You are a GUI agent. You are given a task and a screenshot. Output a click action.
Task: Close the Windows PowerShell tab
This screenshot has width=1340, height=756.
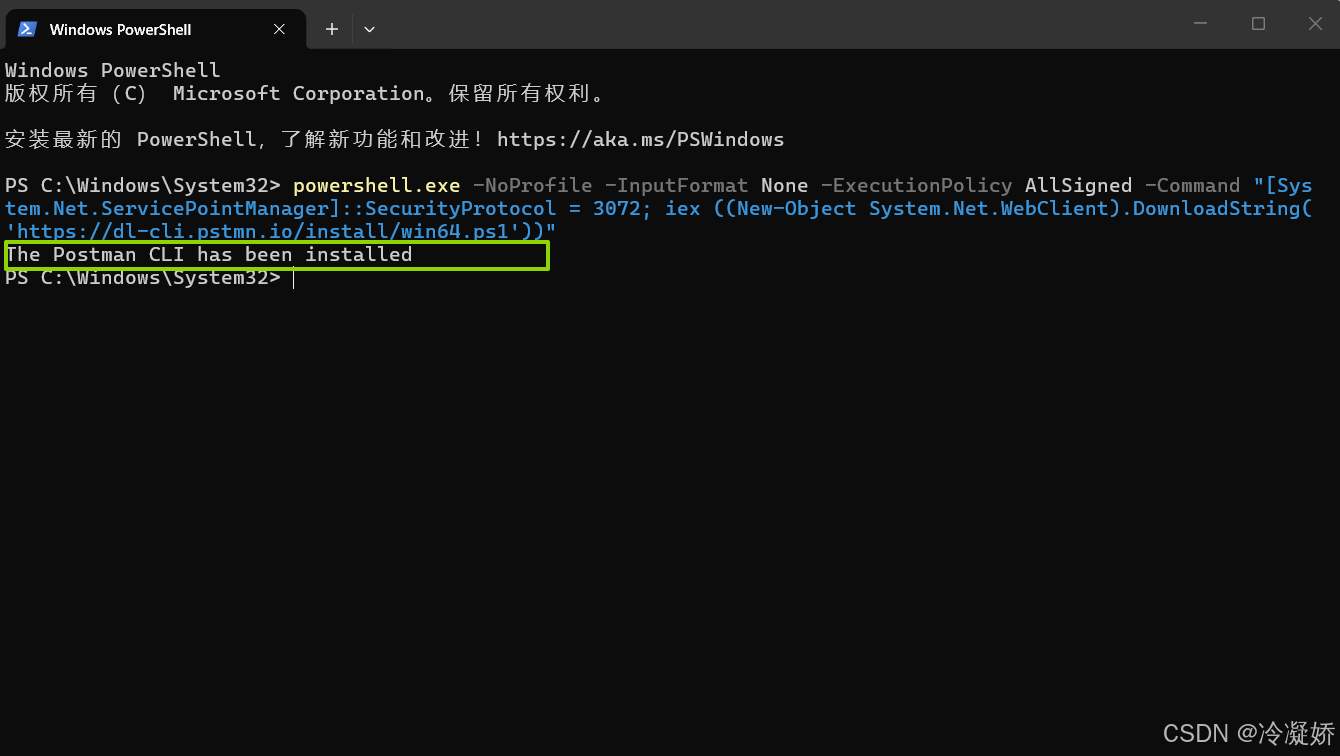tap(279, 29)
